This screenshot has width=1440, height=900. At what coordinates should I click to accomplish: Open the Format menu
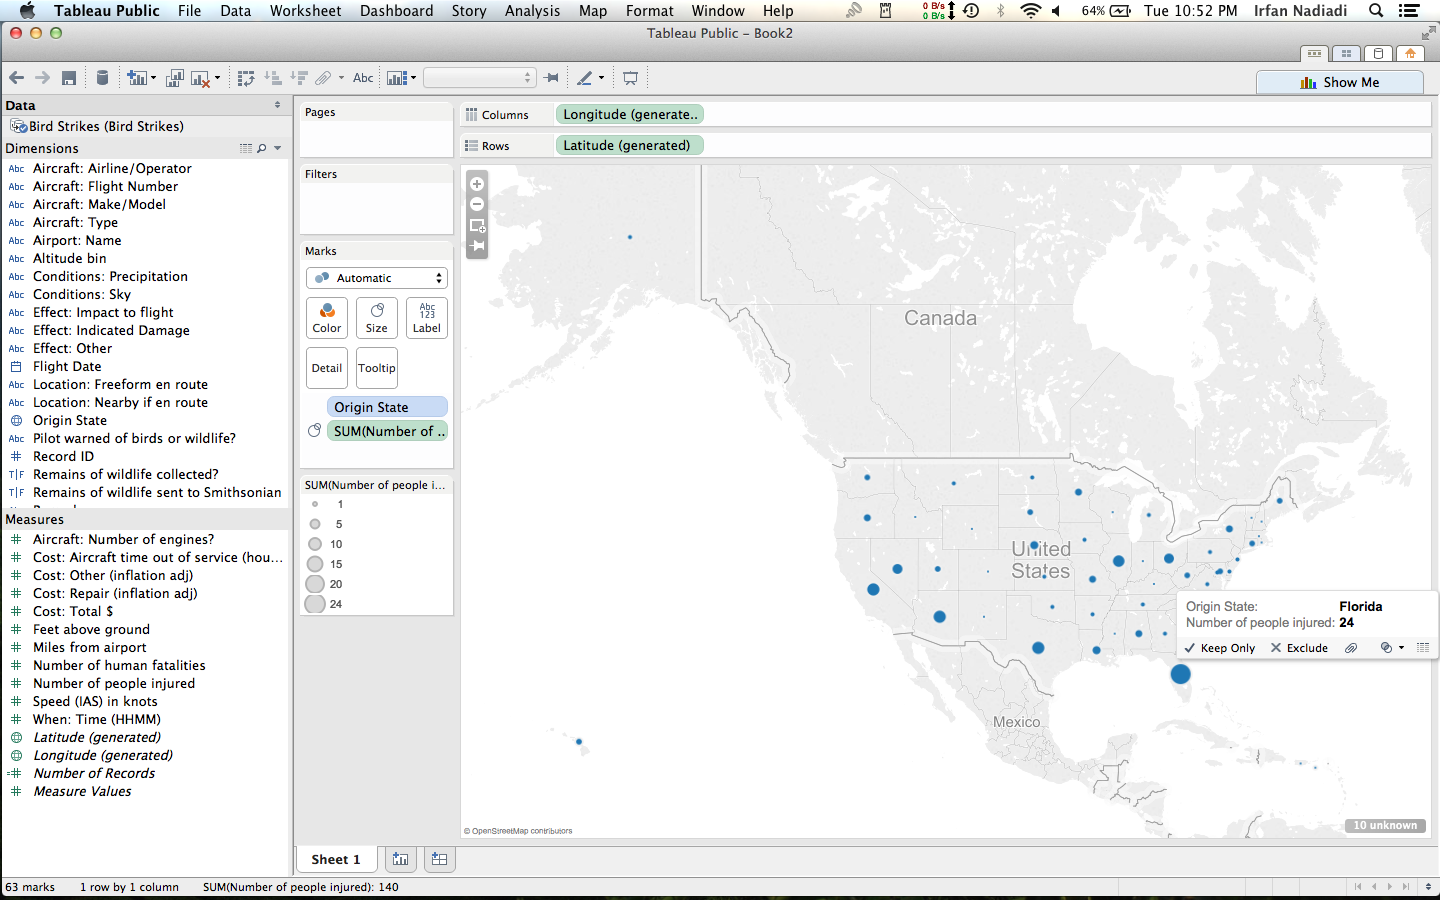(649, 11)
